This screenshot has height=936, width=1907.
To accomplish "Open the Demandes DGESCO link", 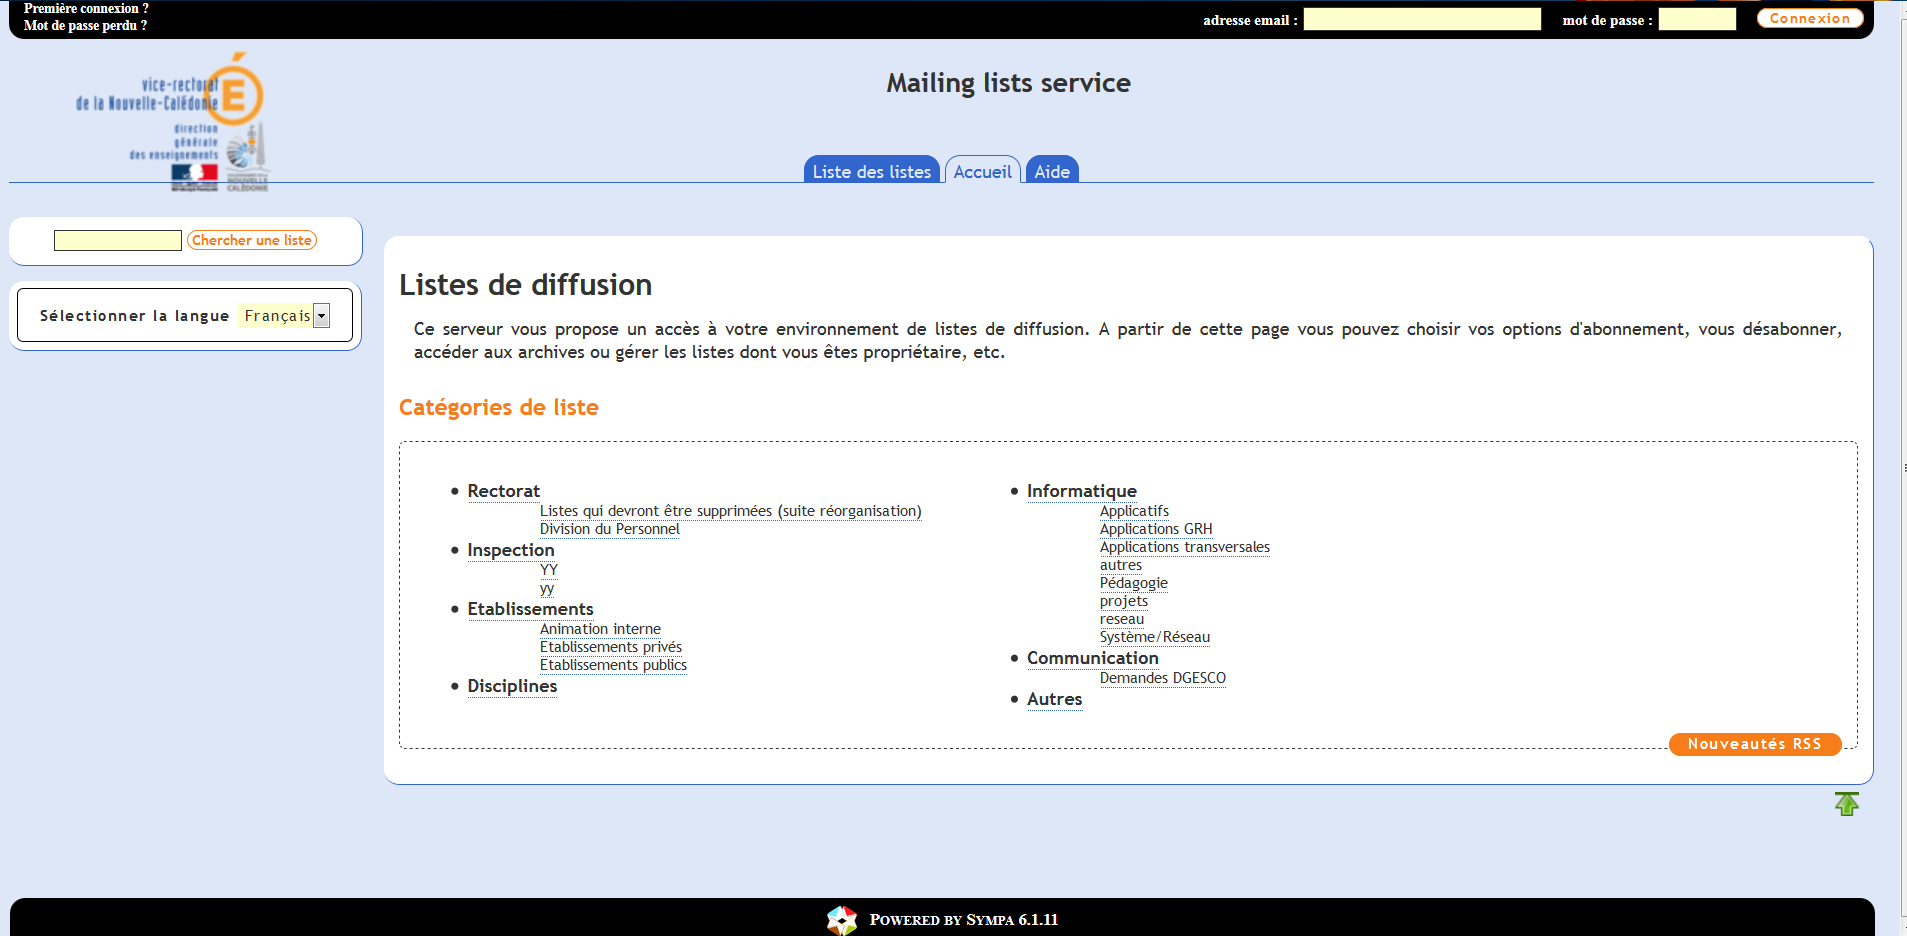I will [1162, 678].
